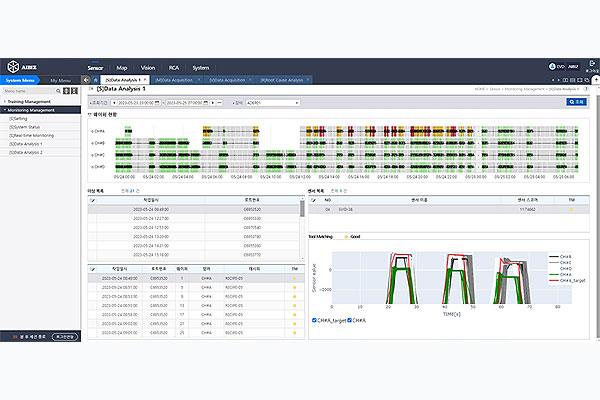
Task: Click the menu search magnifier icon
Action: [58, 91]
